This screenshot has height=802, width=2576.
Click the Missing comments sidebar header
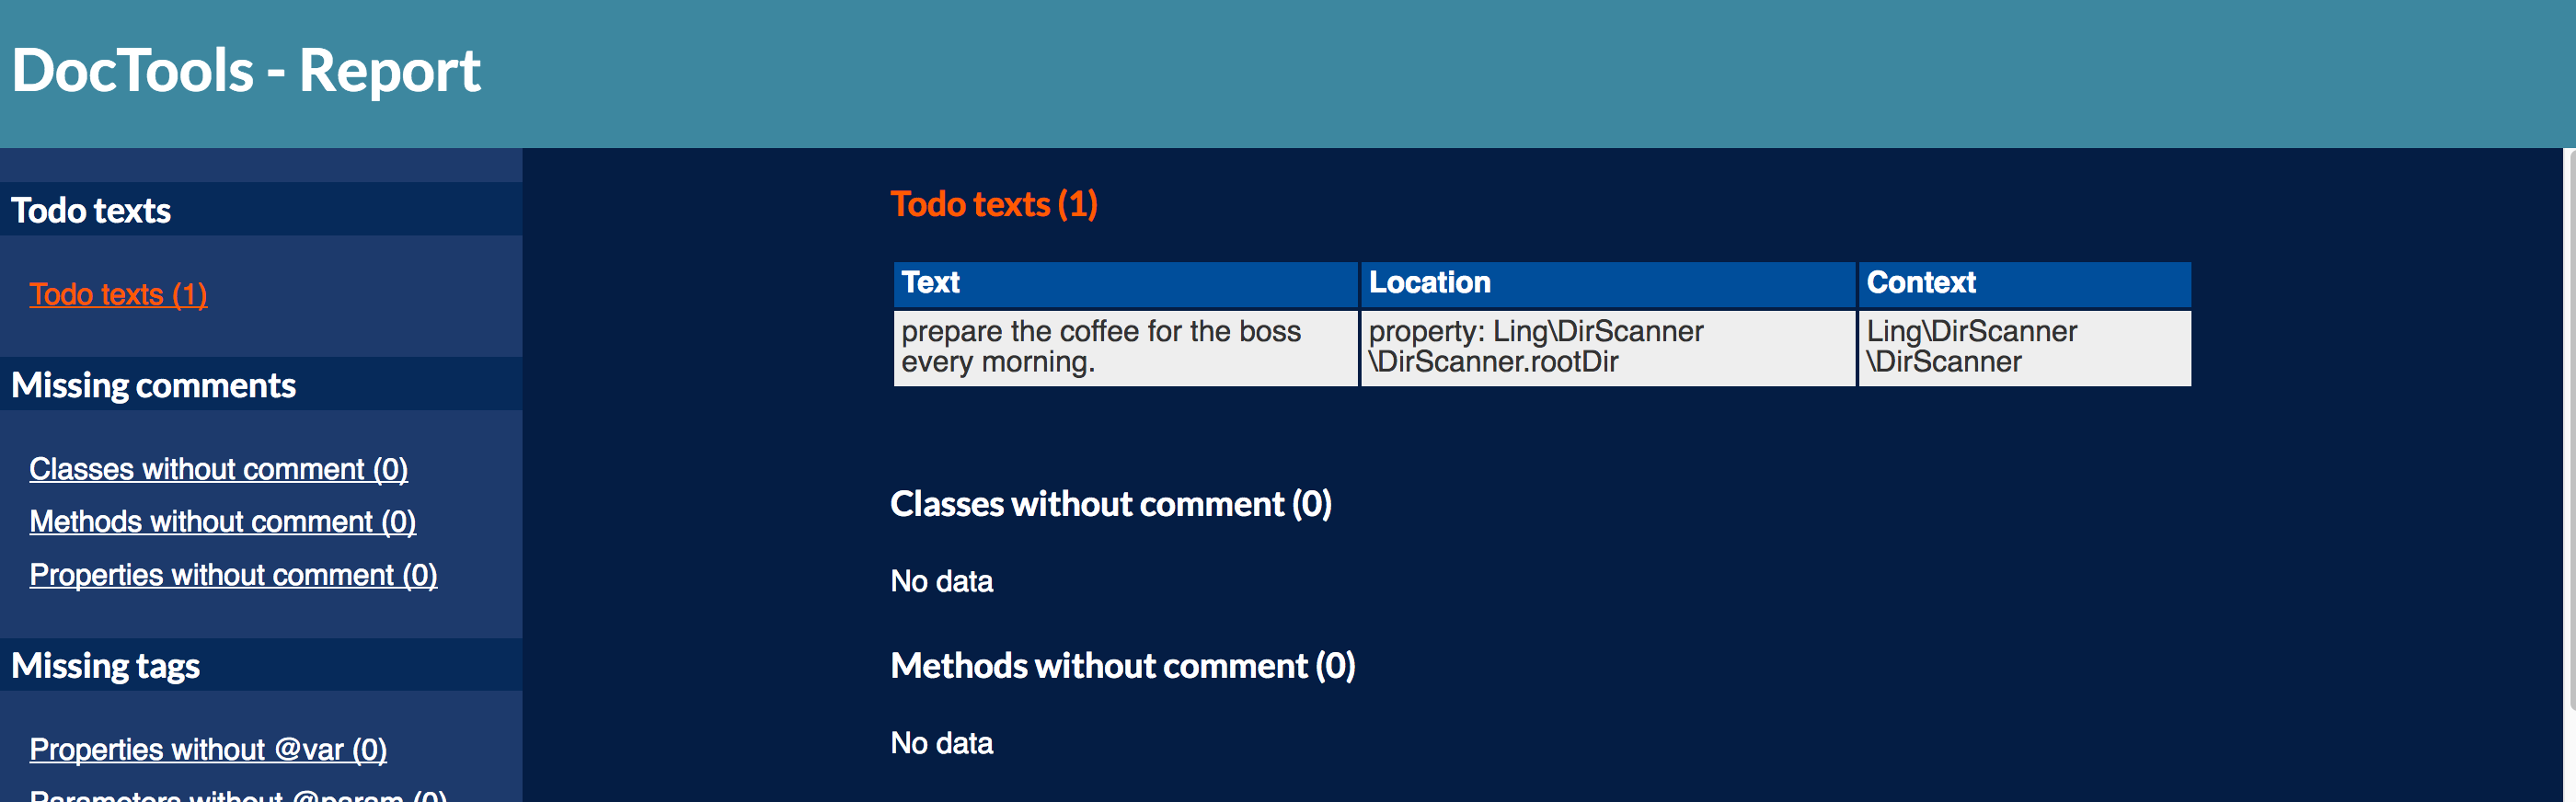click(x=153, y=385)
